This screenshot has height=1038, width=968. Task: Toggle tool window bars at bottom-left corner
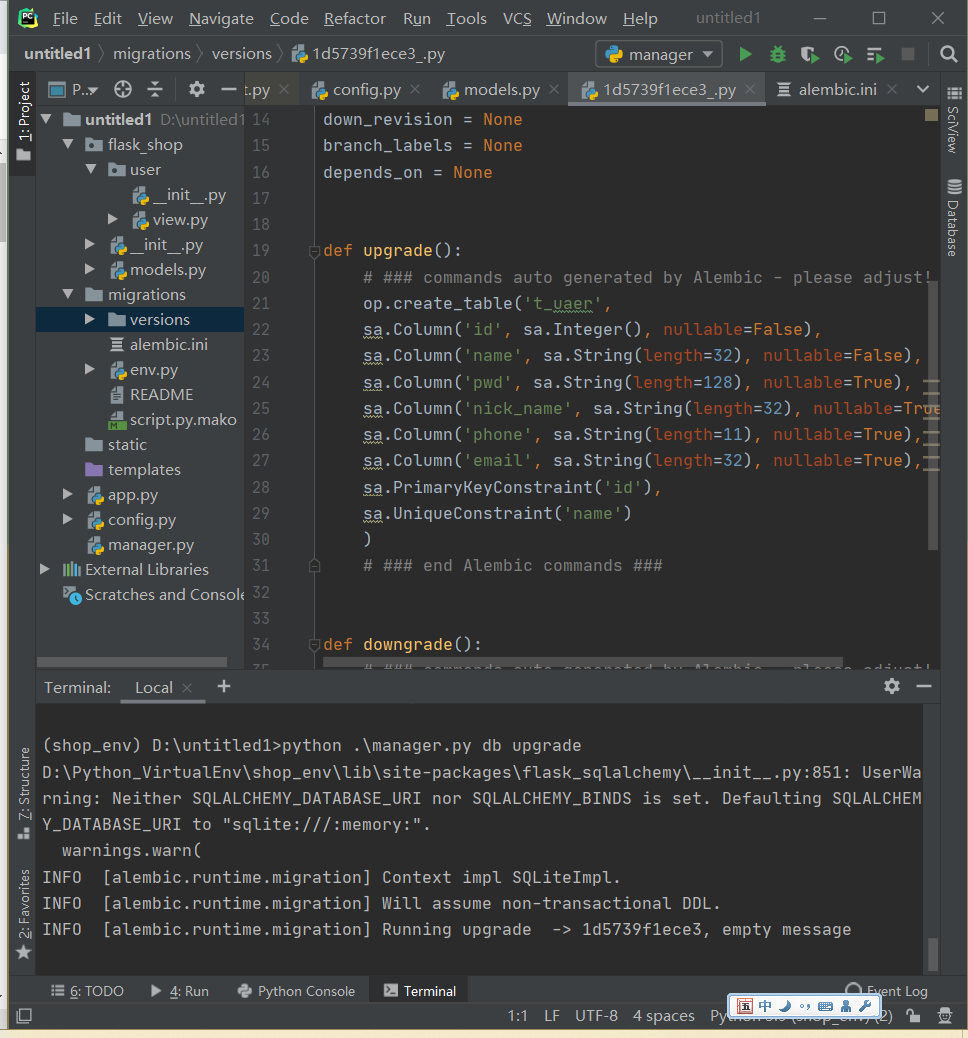click(x=24, y=1015)
